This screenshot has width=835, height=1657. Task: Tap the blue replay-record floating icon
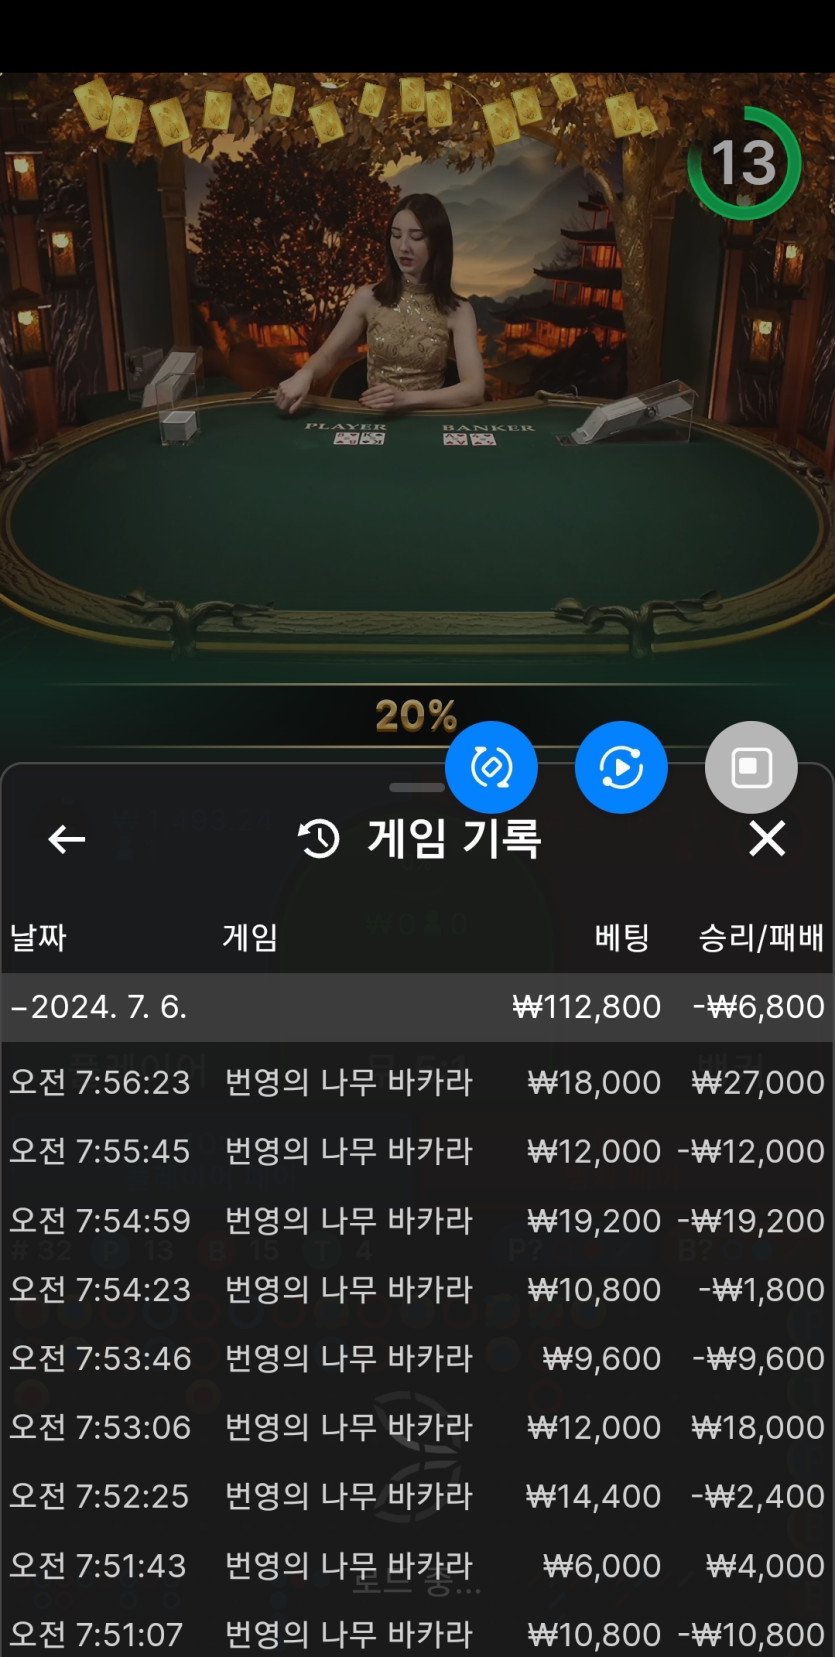[x=621, y=767]
